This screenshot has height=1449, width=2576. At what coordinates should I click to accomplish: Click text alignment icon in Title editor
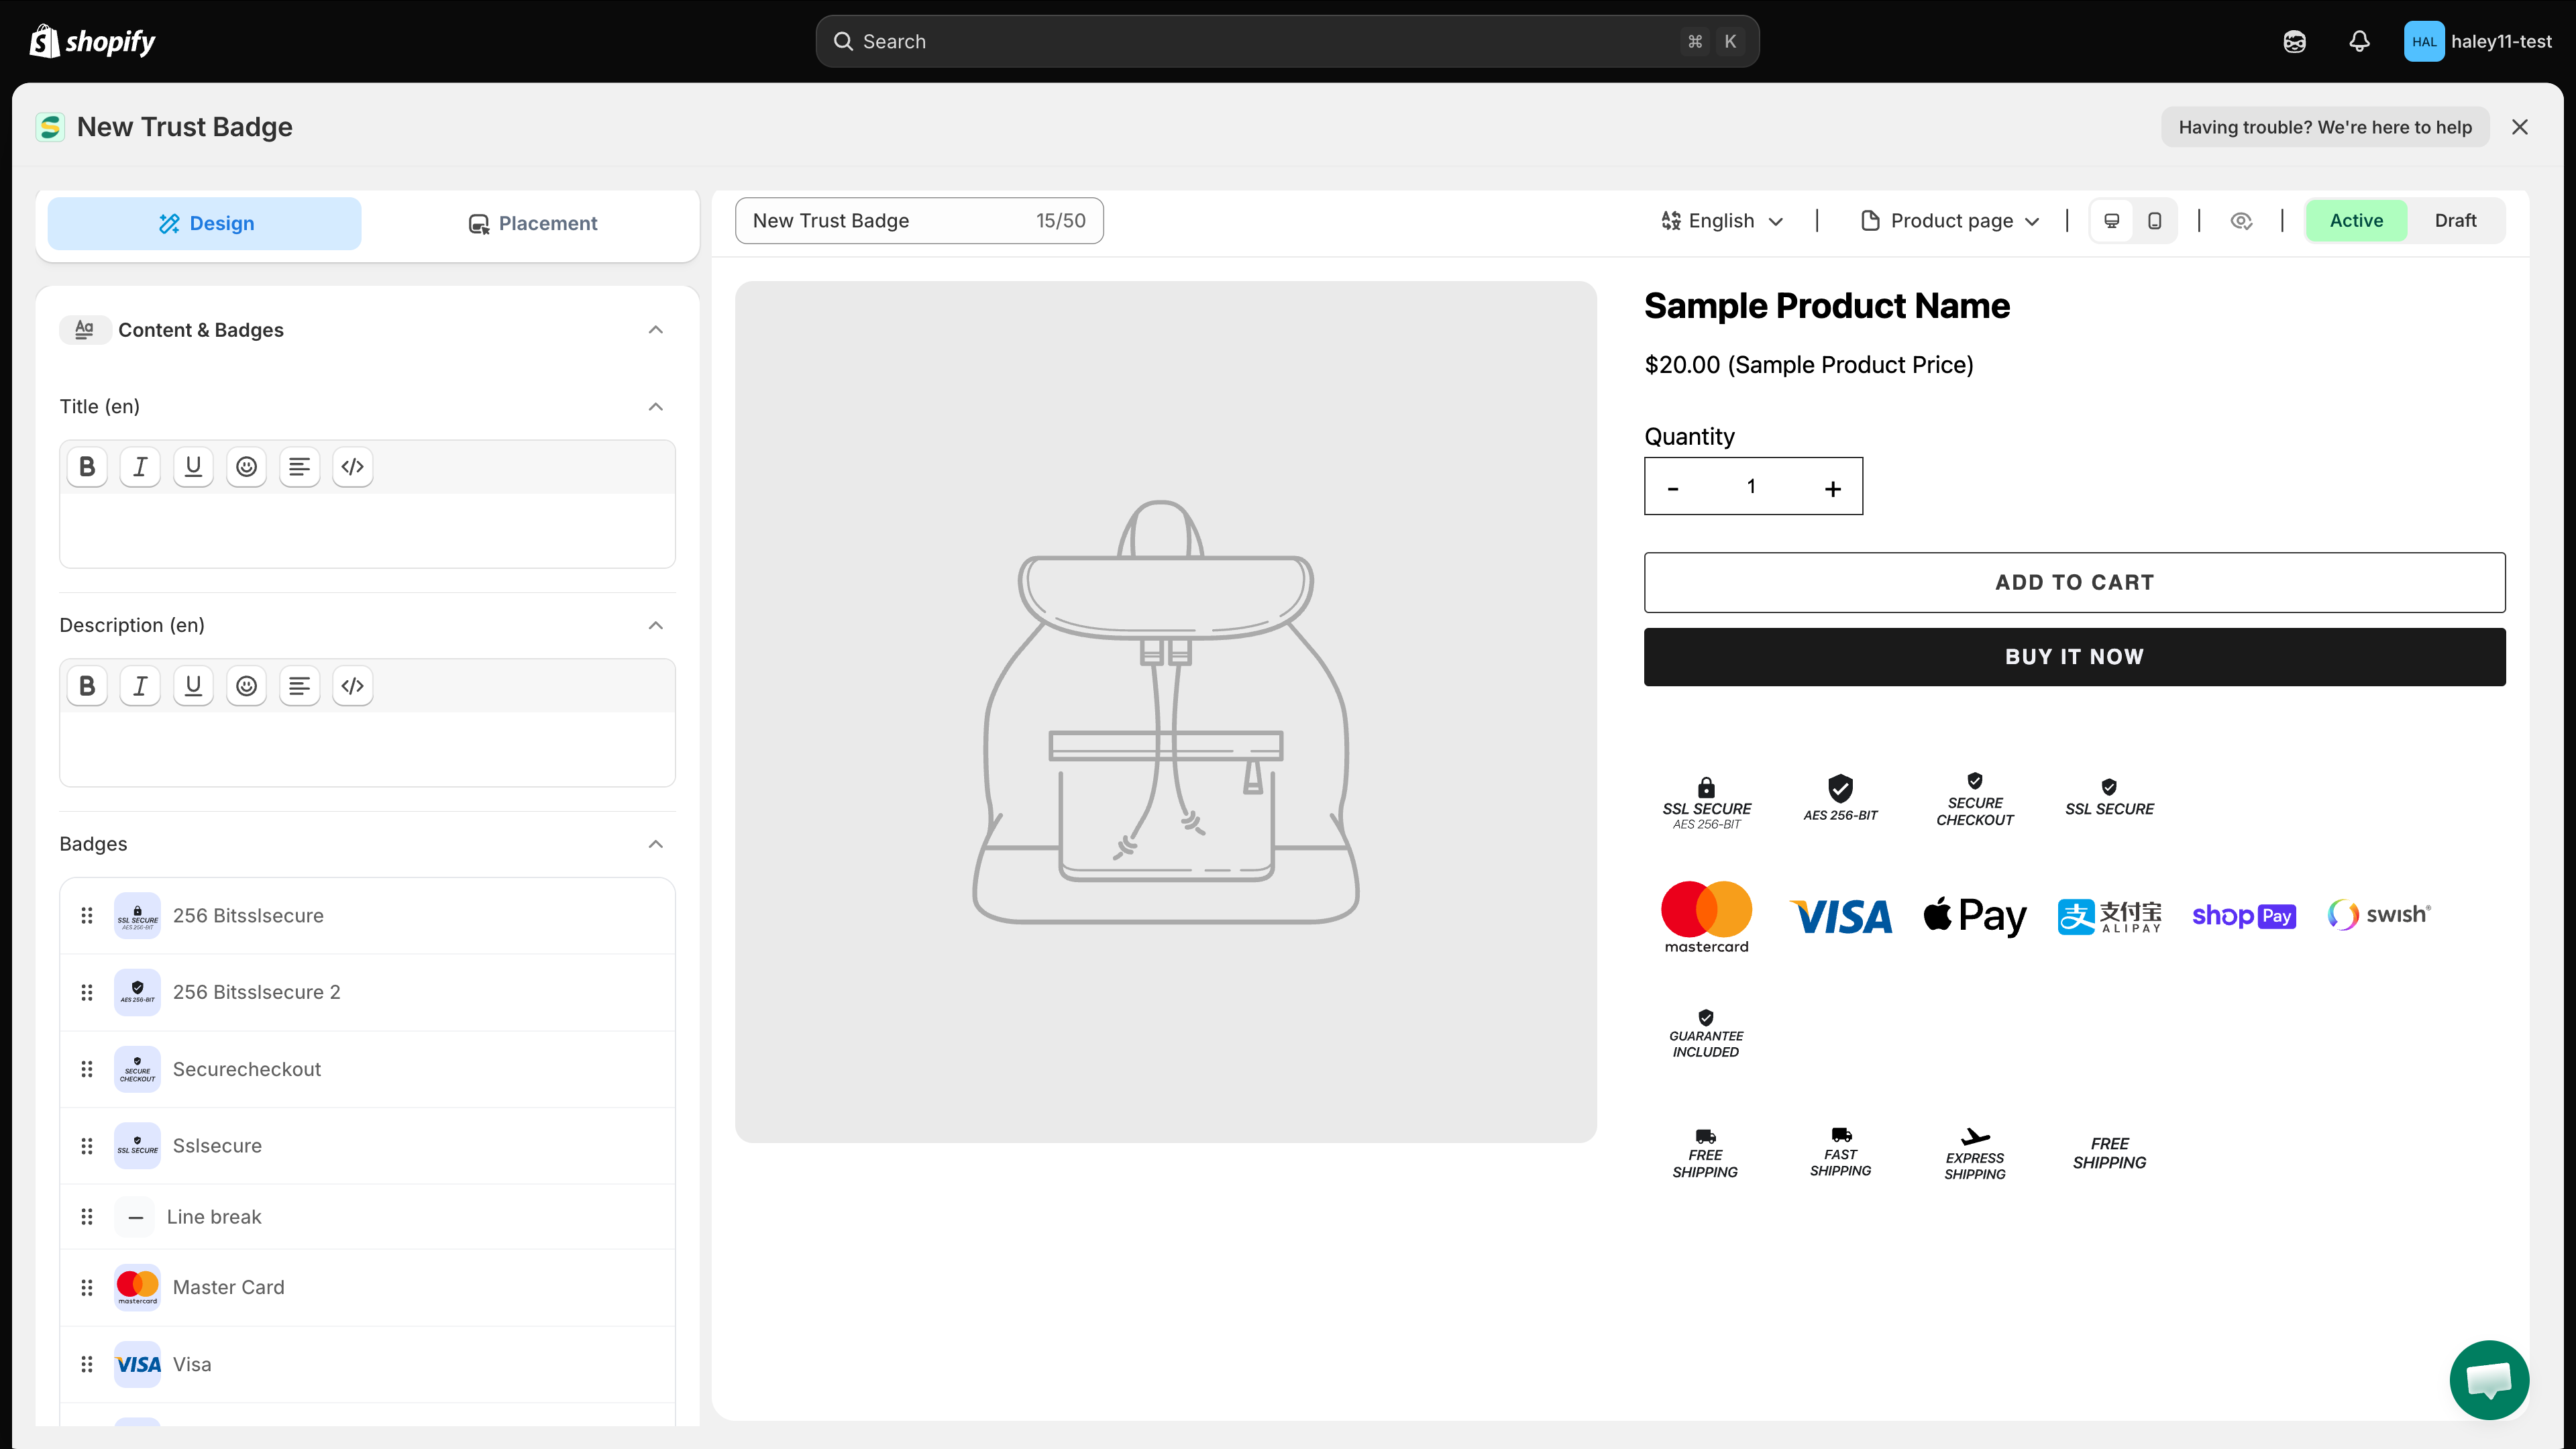299,466
